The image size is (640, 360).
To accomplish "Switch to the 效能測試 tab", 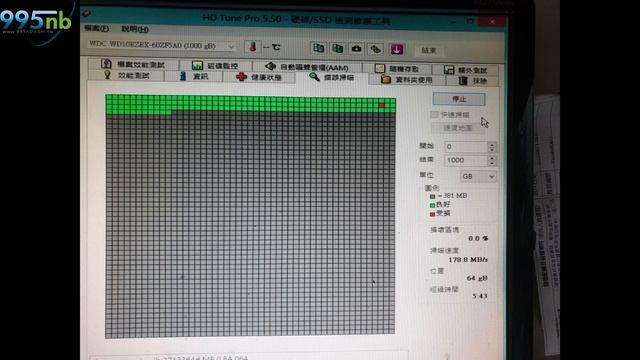I will tap(127, 75).
